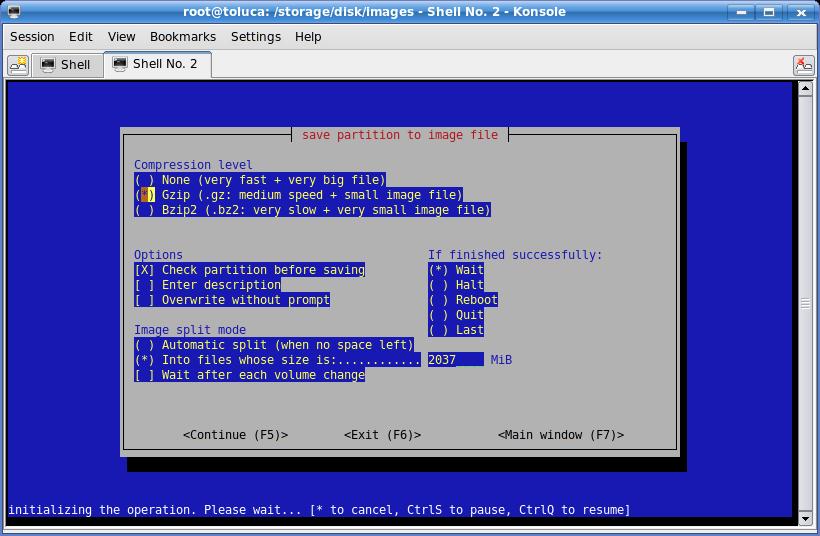Open the window menu icon in title bar
Screen dimensions: 820x536
[x=12, y=12]
